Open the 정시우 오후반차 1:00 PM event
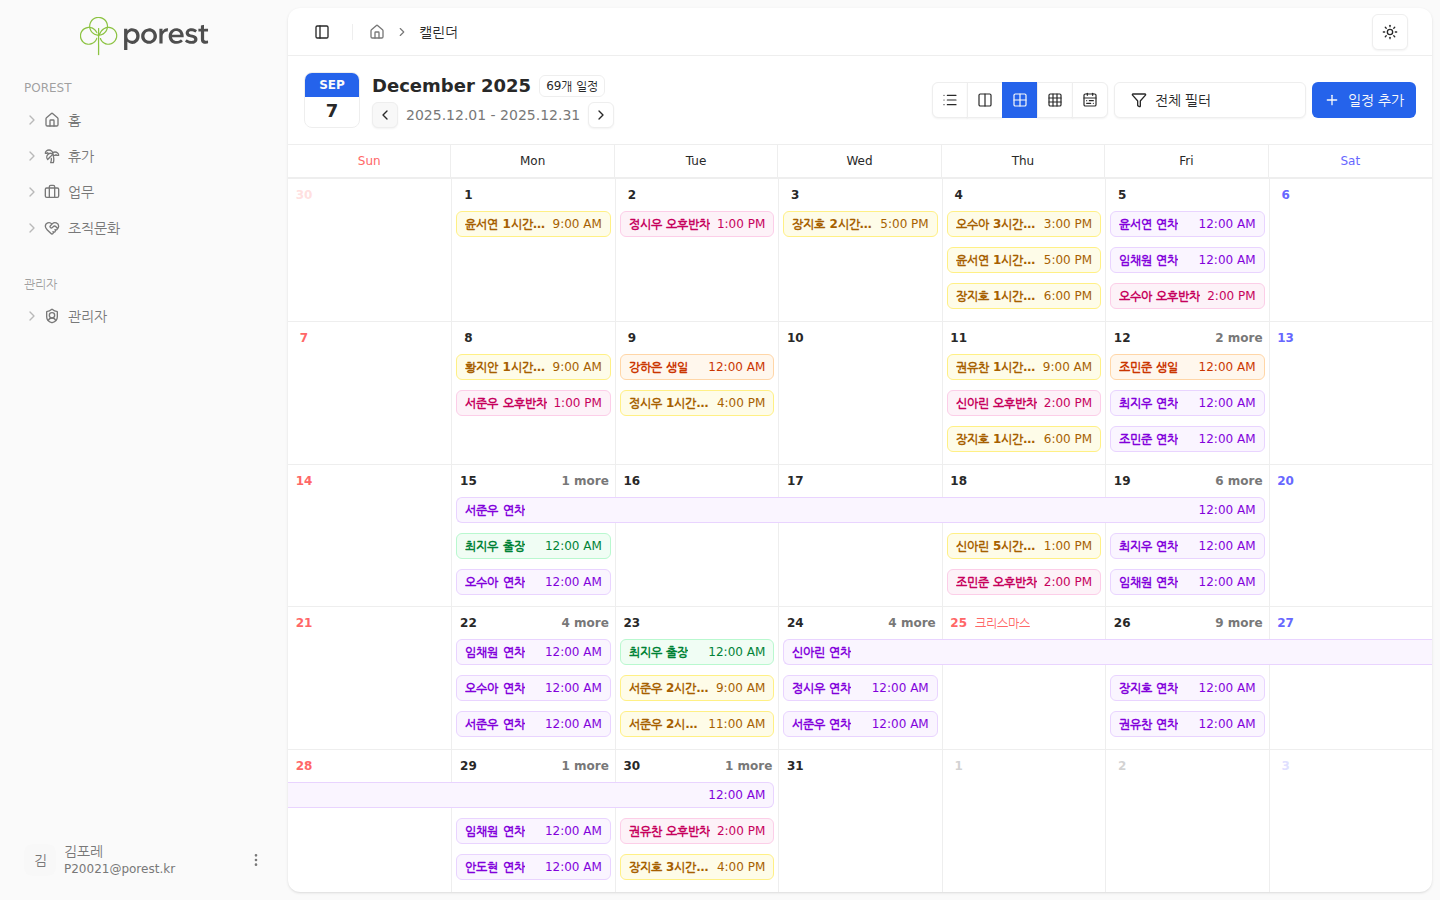Viewport: 1440px width, 900px height. point(697,224)
